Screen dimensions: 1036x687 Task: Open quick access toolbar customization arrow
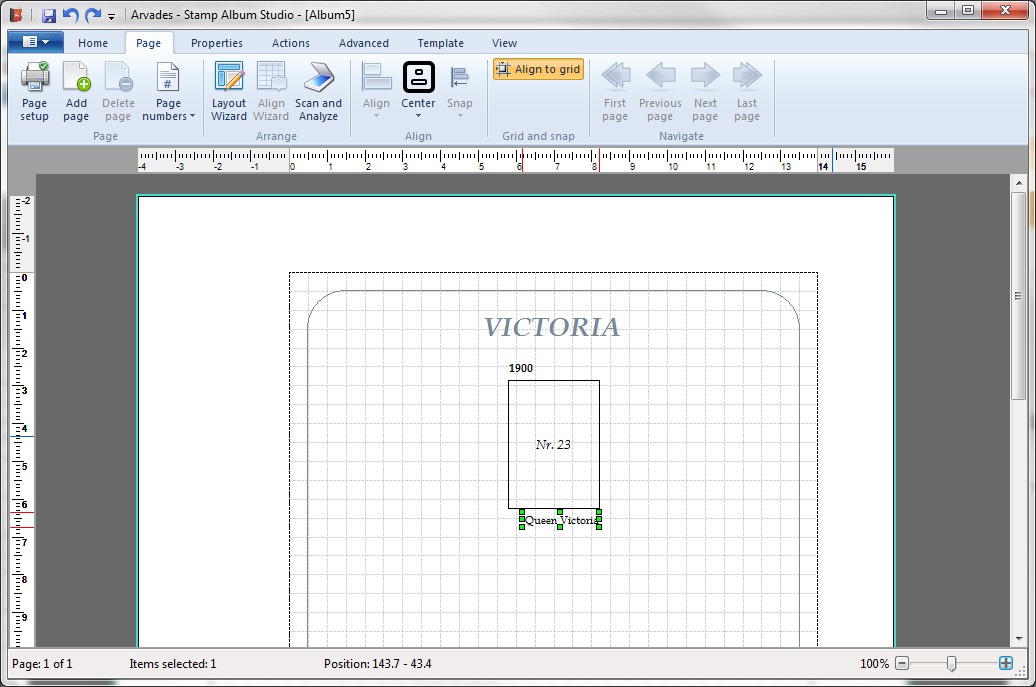(x=111, y=16)
